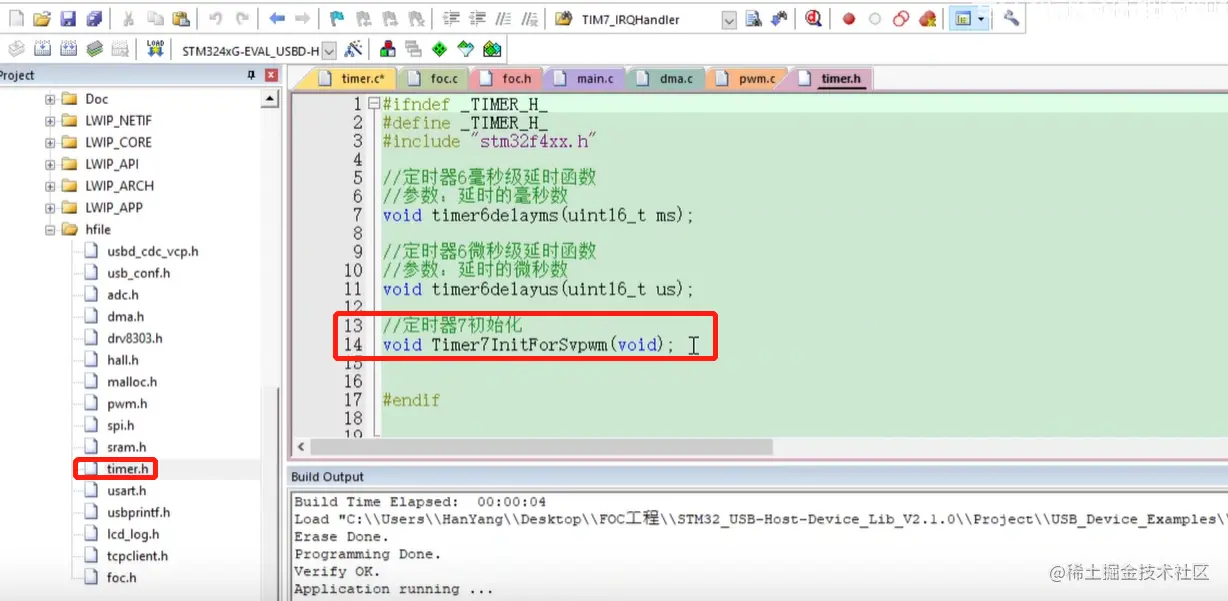Indent selected lines icon
Viewport: 1228px width, 601px height.
(451, 18)
